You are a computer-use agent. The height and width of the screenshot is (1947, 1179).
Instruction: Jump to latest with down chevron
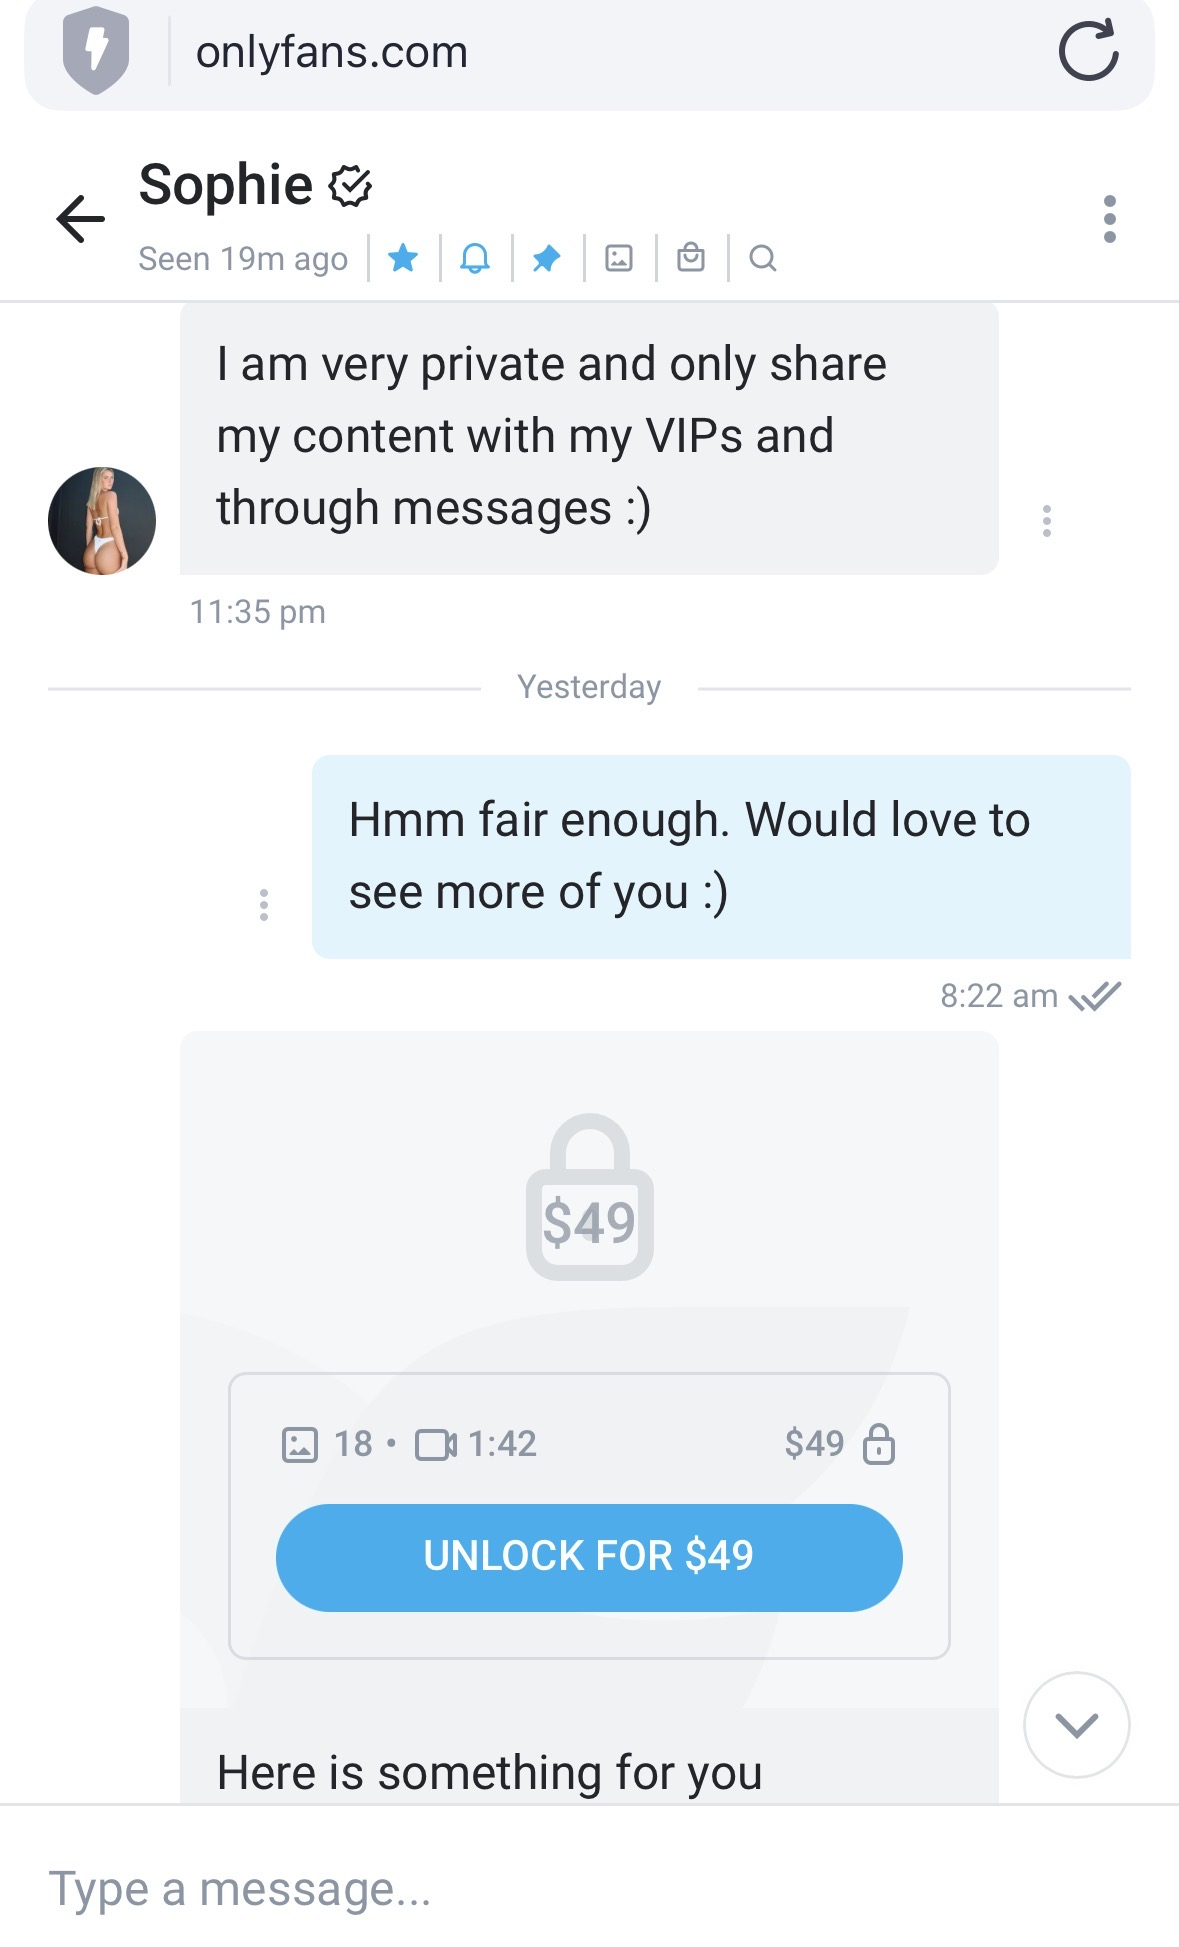pyautogui.click(x=1077, y=1725)
